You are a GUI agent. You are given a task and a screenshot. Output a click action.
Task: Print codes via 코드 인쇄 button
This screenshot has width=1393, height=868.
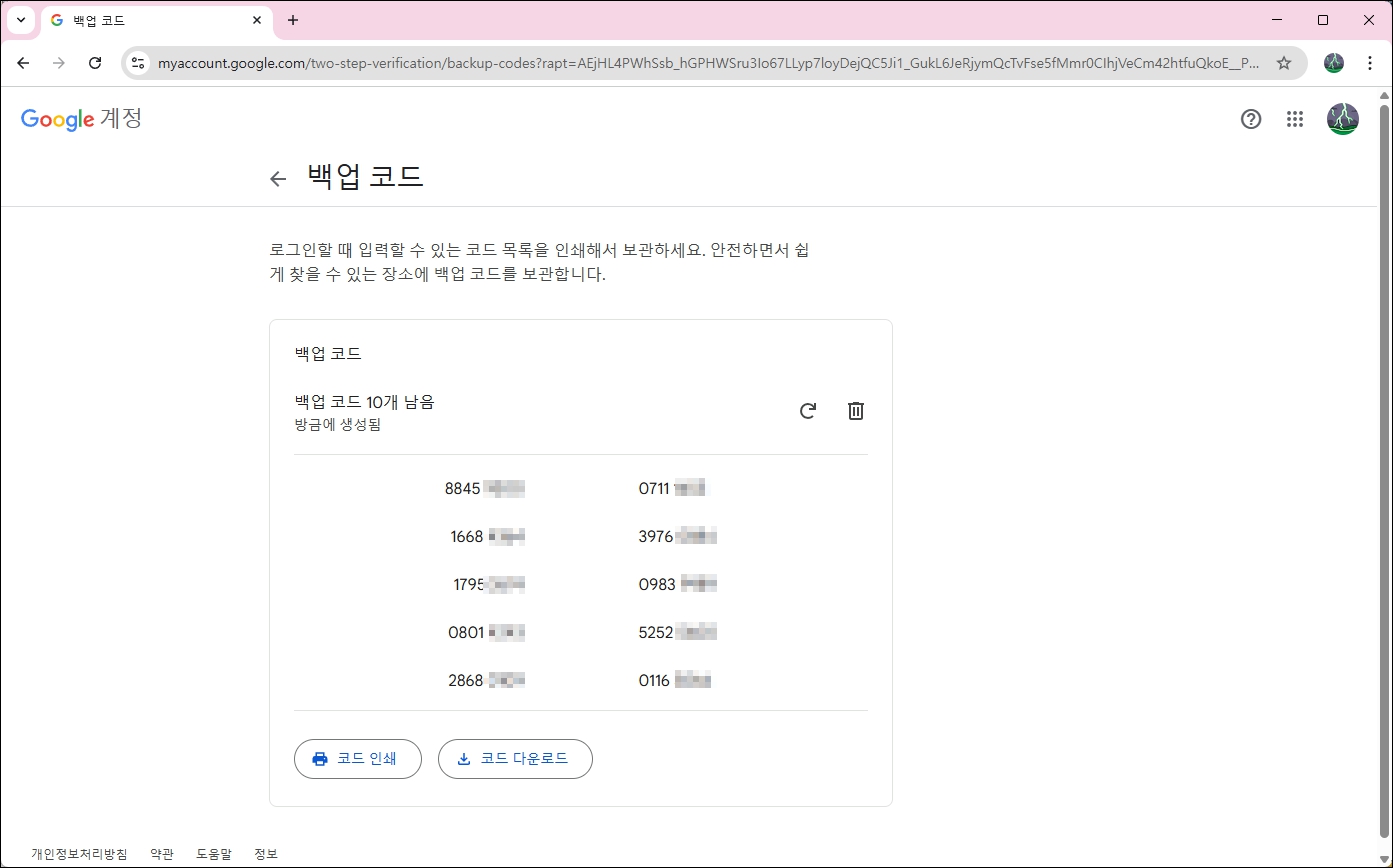(357, 758)
